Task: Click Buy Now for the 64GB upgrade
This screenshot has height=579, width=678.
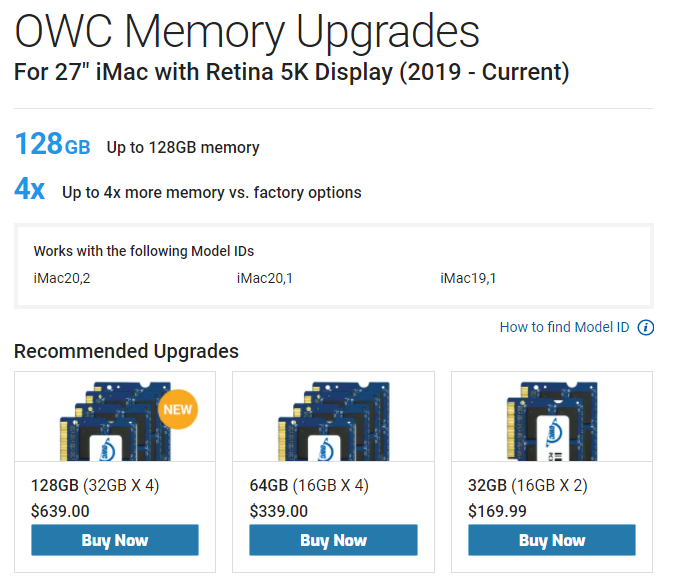Action: point(333,540)
